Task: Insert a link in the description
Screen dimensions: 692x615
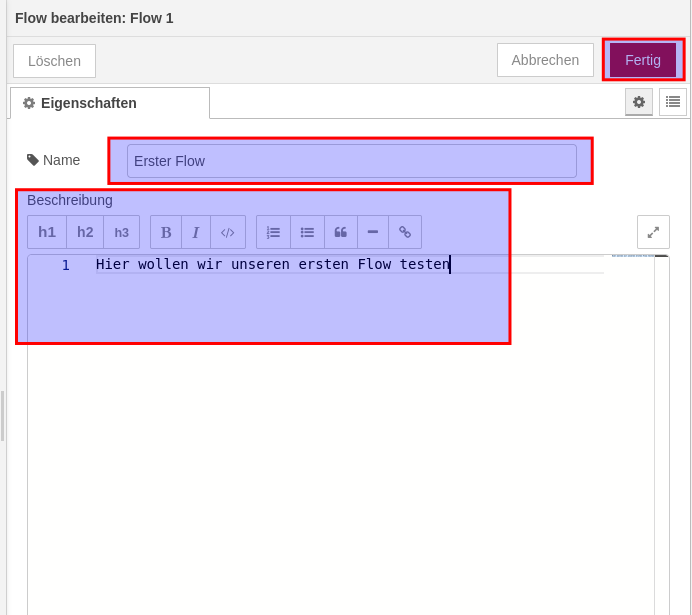Action: (x=405, y=232)
